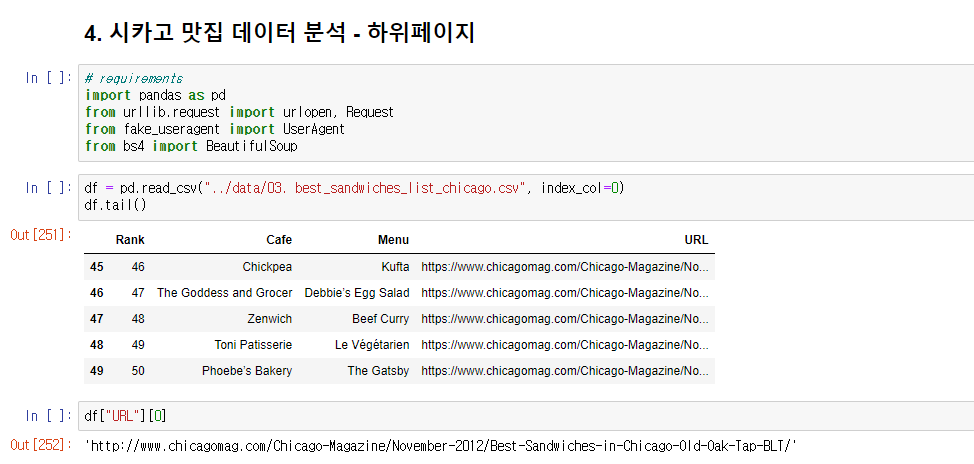Screen dimensions: 974x464
Task: Click the CSV file path string in read_csv
Action: (x=366, y=188)
